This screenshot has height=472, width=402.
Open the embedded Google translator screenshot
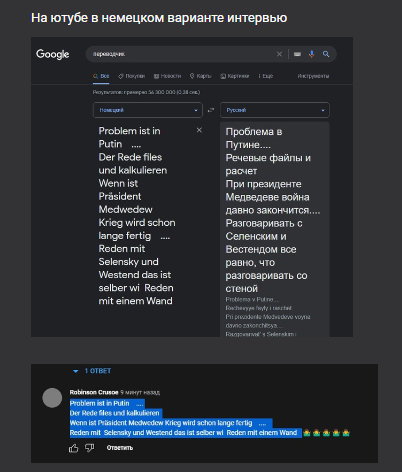coord(192,187)
